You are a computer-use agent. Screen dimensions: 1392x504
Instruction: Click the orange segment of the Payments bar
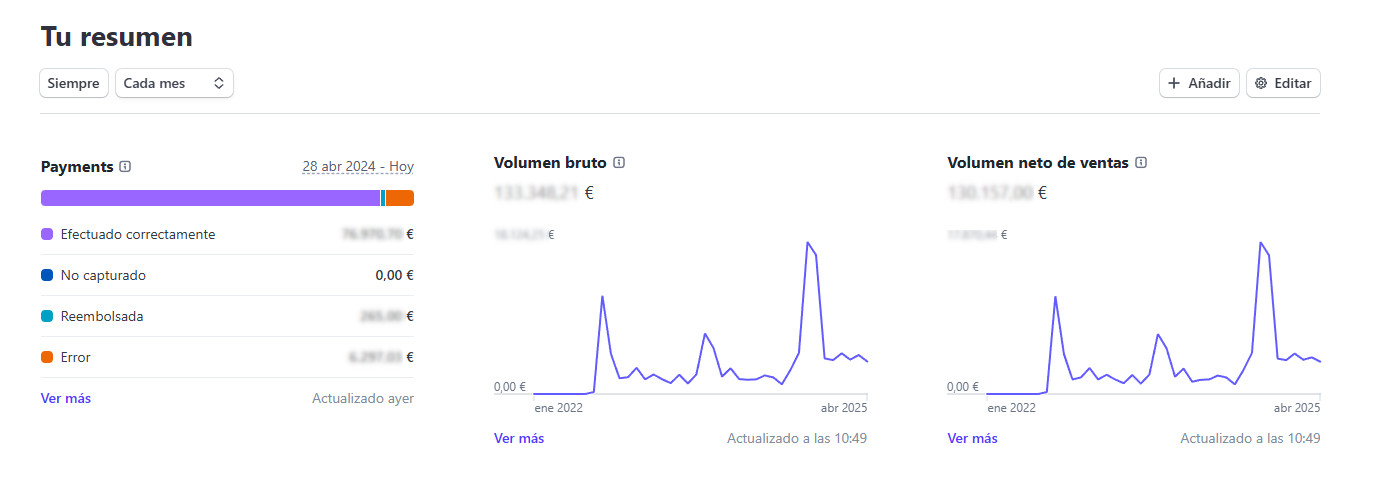click(x=400, y=198)
